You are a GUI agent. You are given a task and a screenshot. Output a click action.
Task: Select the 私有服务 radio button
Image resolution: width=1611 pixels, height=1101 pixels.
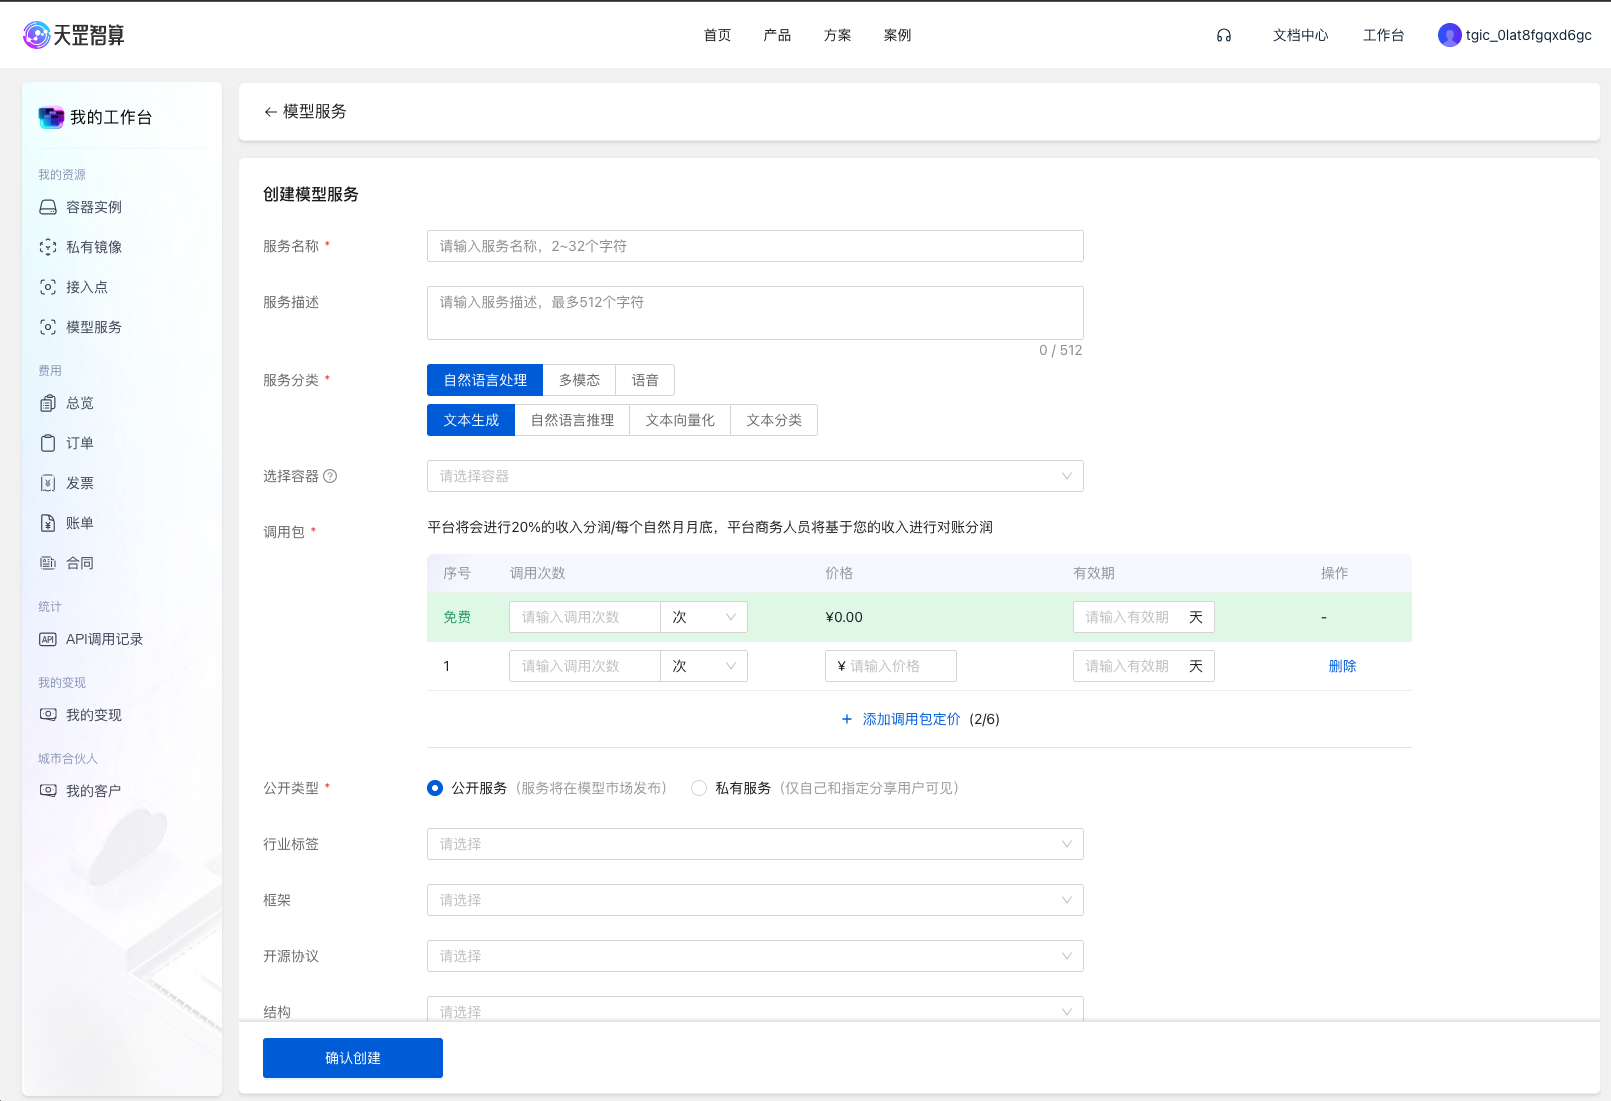(699, 788)
